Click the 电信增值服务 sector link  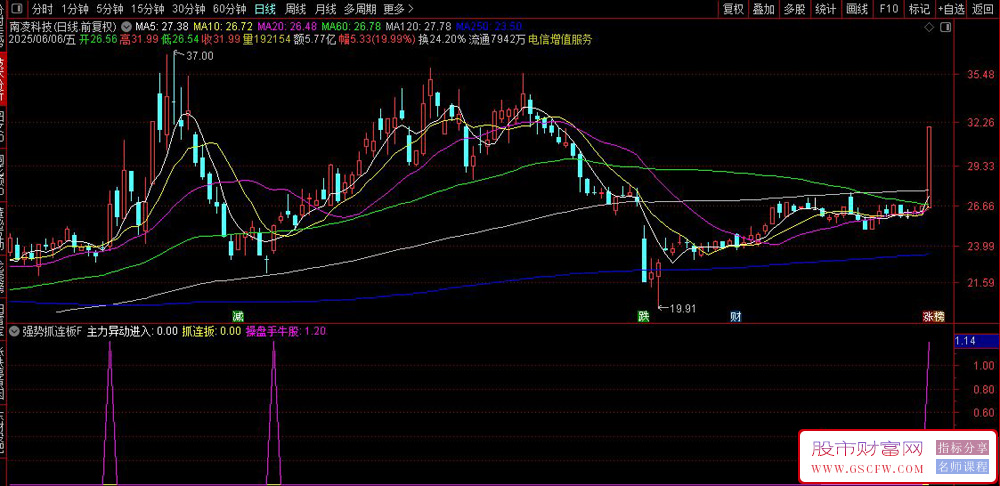point(561,40)
